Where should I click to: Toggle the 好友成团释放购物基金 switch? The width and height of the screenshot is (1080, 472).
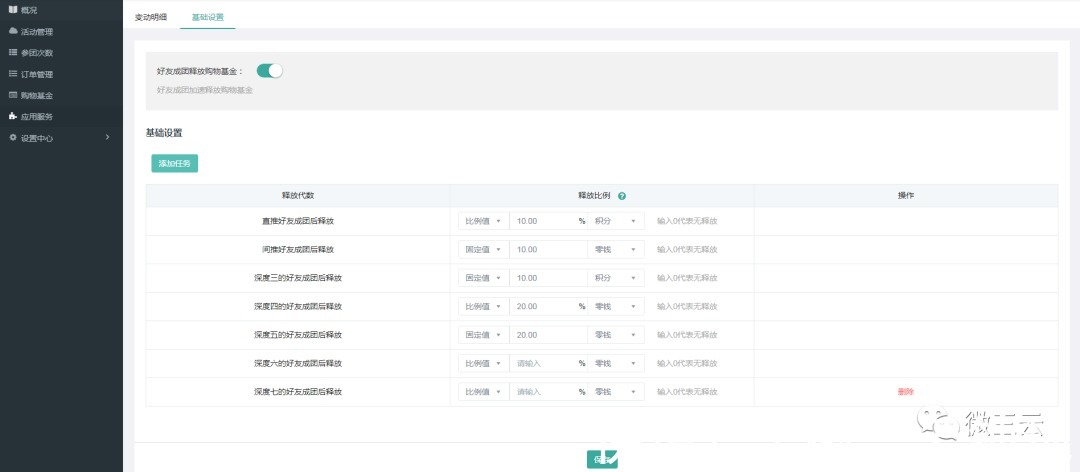click(269, 70)
